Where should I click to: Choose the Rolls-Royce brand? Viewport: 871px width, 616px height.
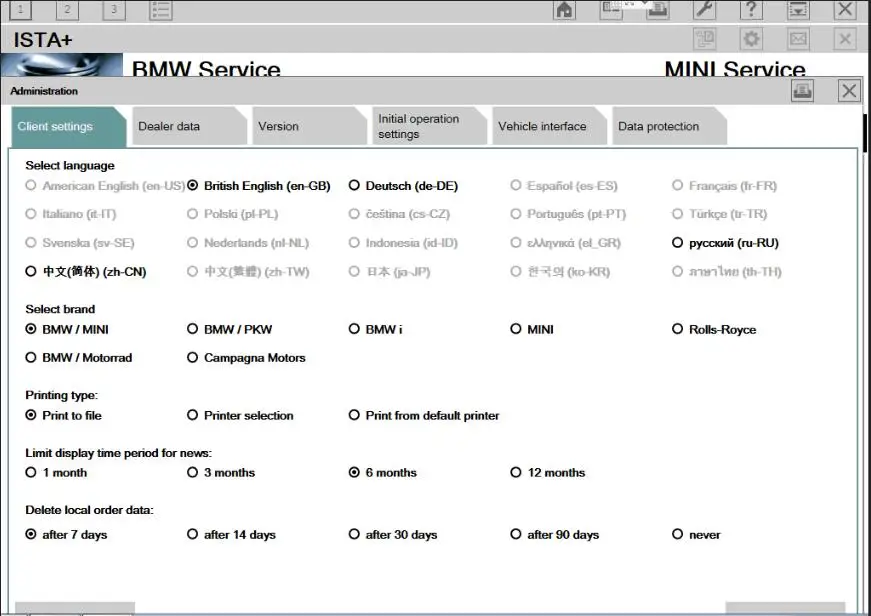714,329
